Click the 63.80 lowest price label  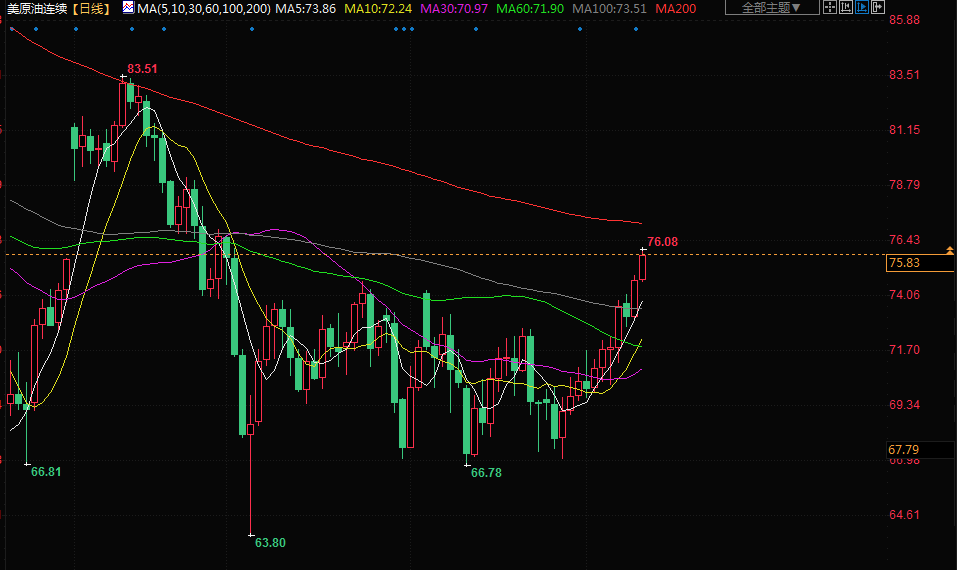270,543
